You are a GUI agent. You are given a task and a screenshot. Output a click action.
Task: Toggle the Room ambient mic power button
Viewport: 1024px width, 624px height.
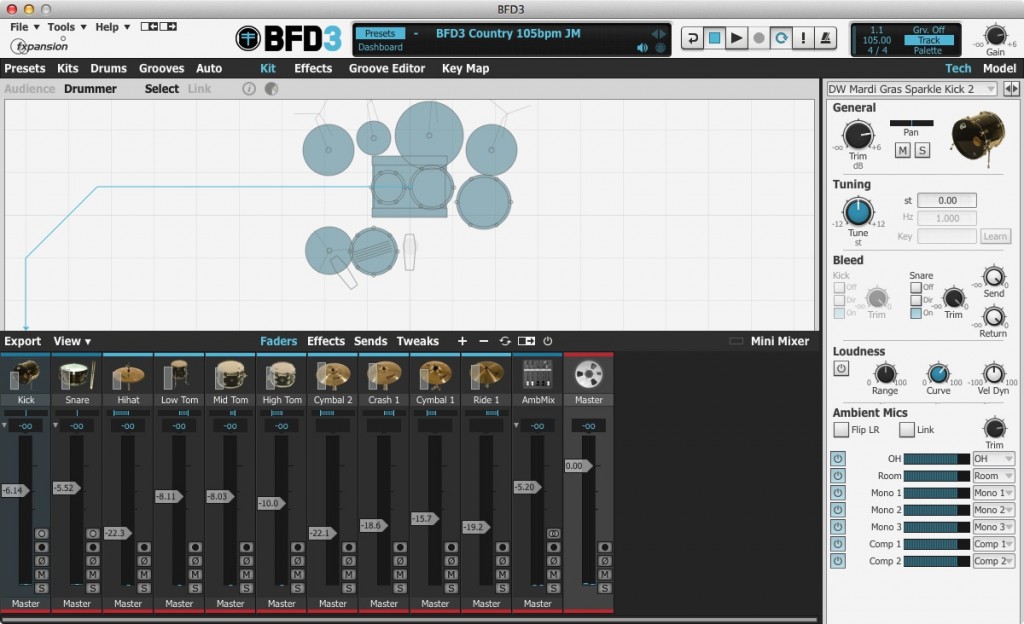(x=838, y=476)
